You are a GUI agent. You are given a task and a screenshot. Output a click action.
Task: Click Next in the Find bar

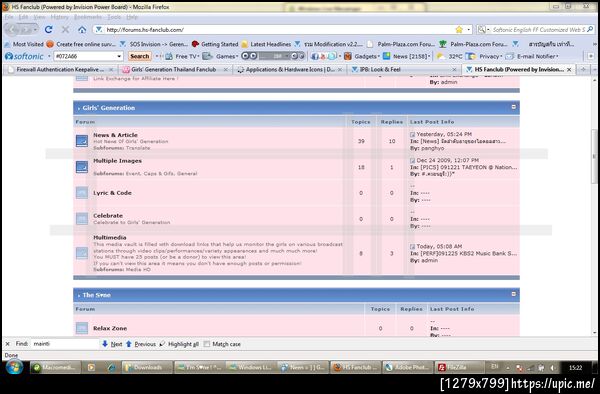(x=112, y=344)
